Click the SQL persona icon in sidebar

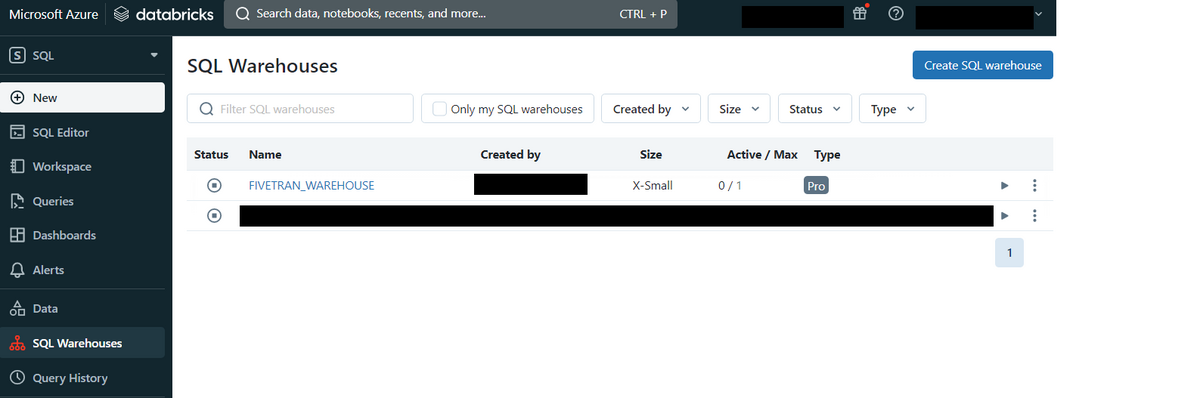pos(17,55)
